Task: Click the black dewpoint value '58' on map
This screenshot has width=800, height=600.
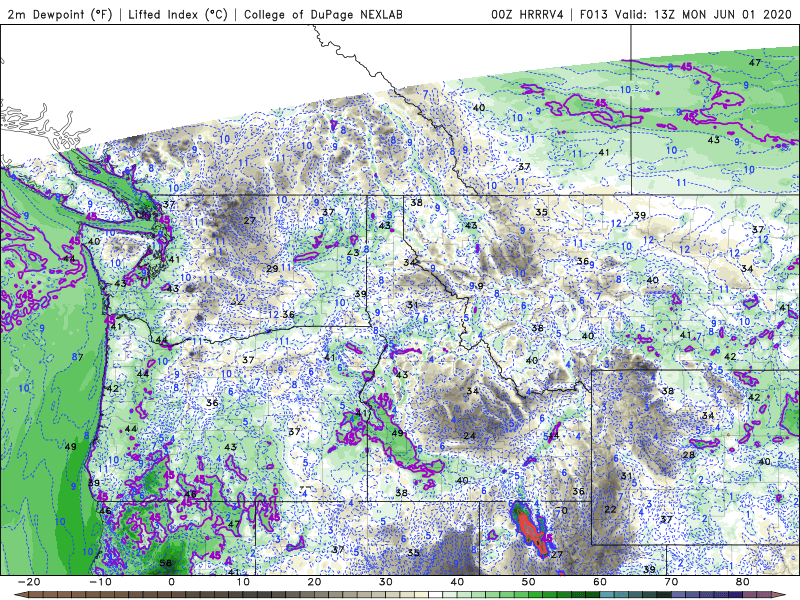Action: (165, 563)
